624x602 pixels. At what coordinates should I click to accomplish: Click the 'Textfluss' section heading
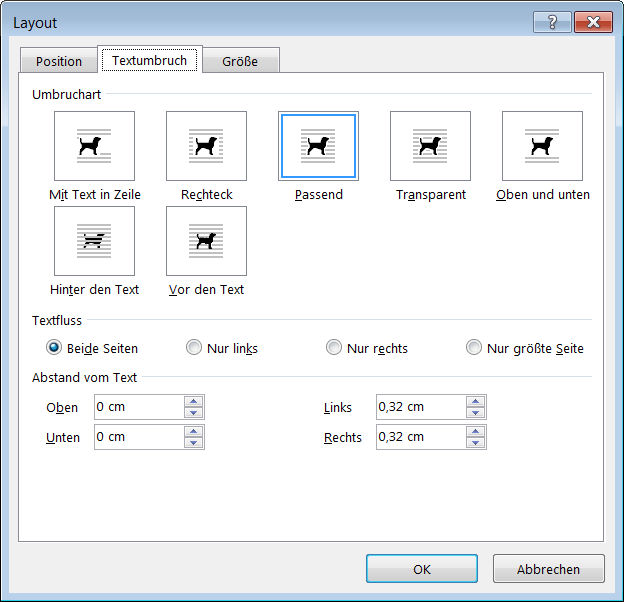point(57,321)
